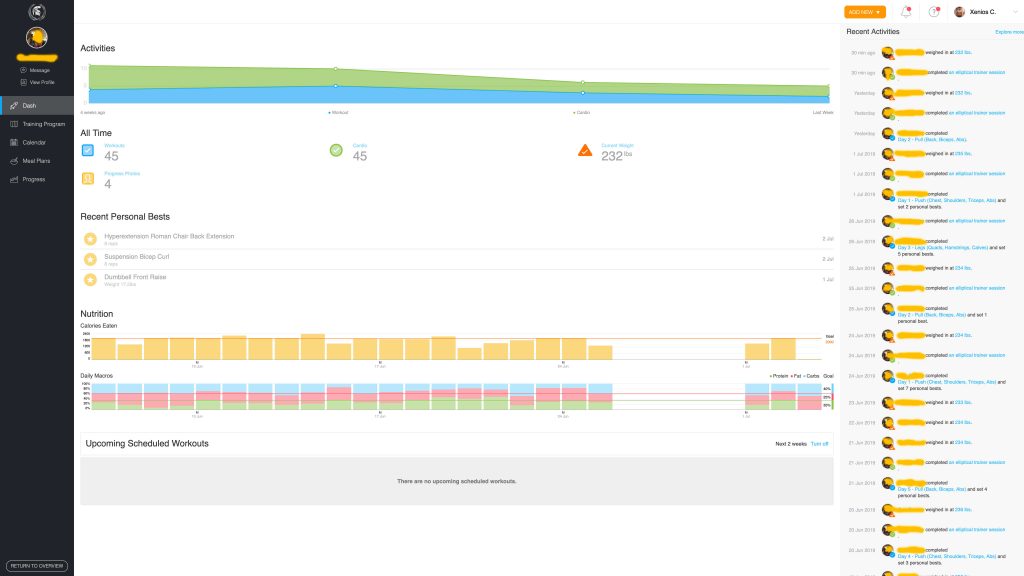Toggle Cardio series in Activities chart legend
The width and height of the screenshot is (1024, 576).
(581, 112)
